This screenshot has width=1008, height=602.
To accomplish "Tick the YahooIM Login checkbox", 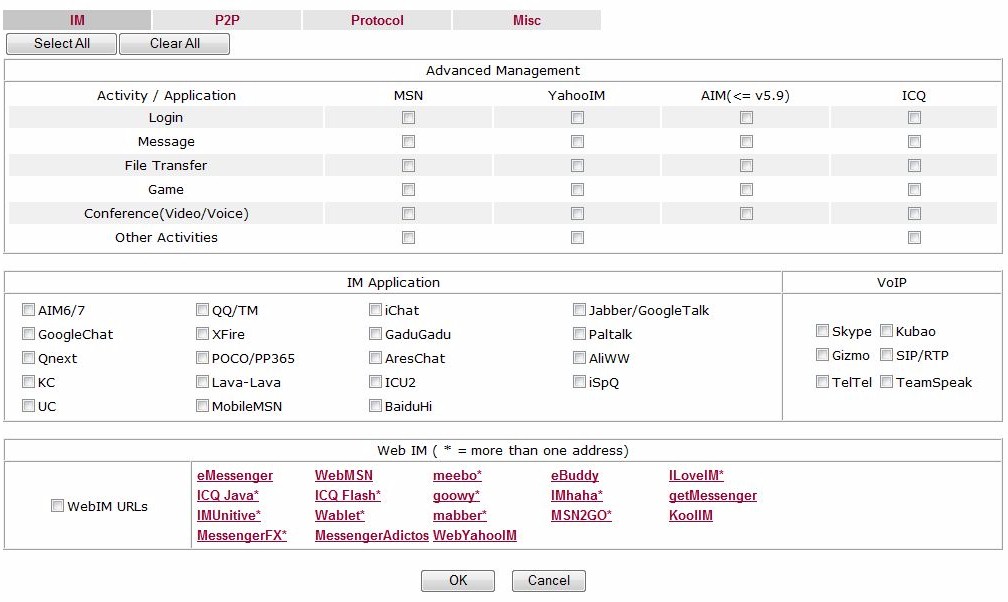I will pyautogui.click(x=577, y=118).
